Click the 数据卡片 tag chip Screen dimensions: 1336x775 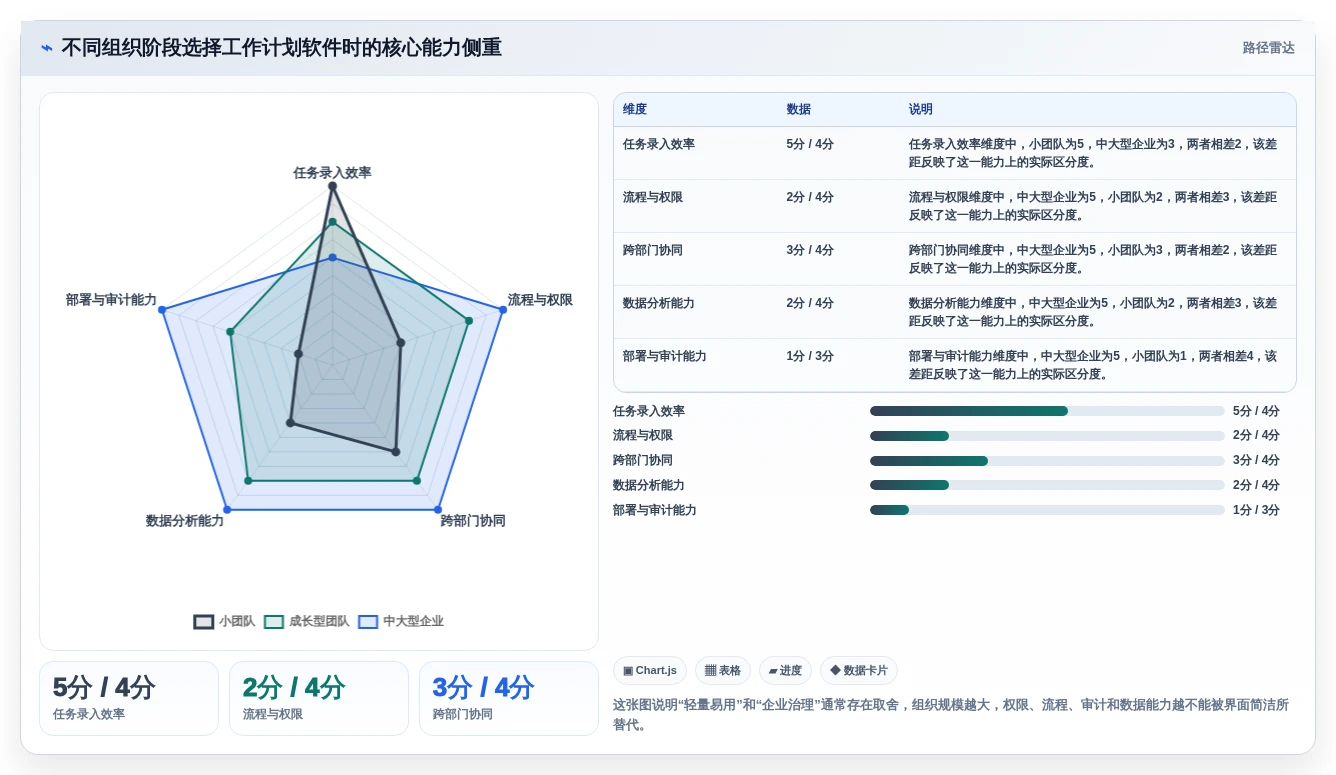tap(859, 670)
